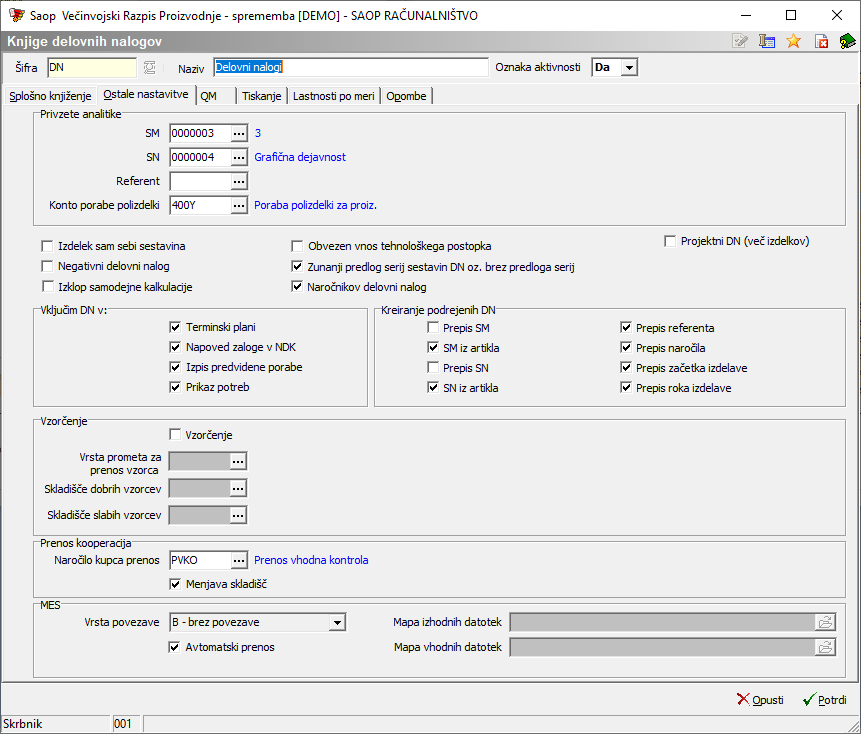Confirm with the Potrdi button
Image resolution: width=861 pixels, height=734 pixels.
825,700
